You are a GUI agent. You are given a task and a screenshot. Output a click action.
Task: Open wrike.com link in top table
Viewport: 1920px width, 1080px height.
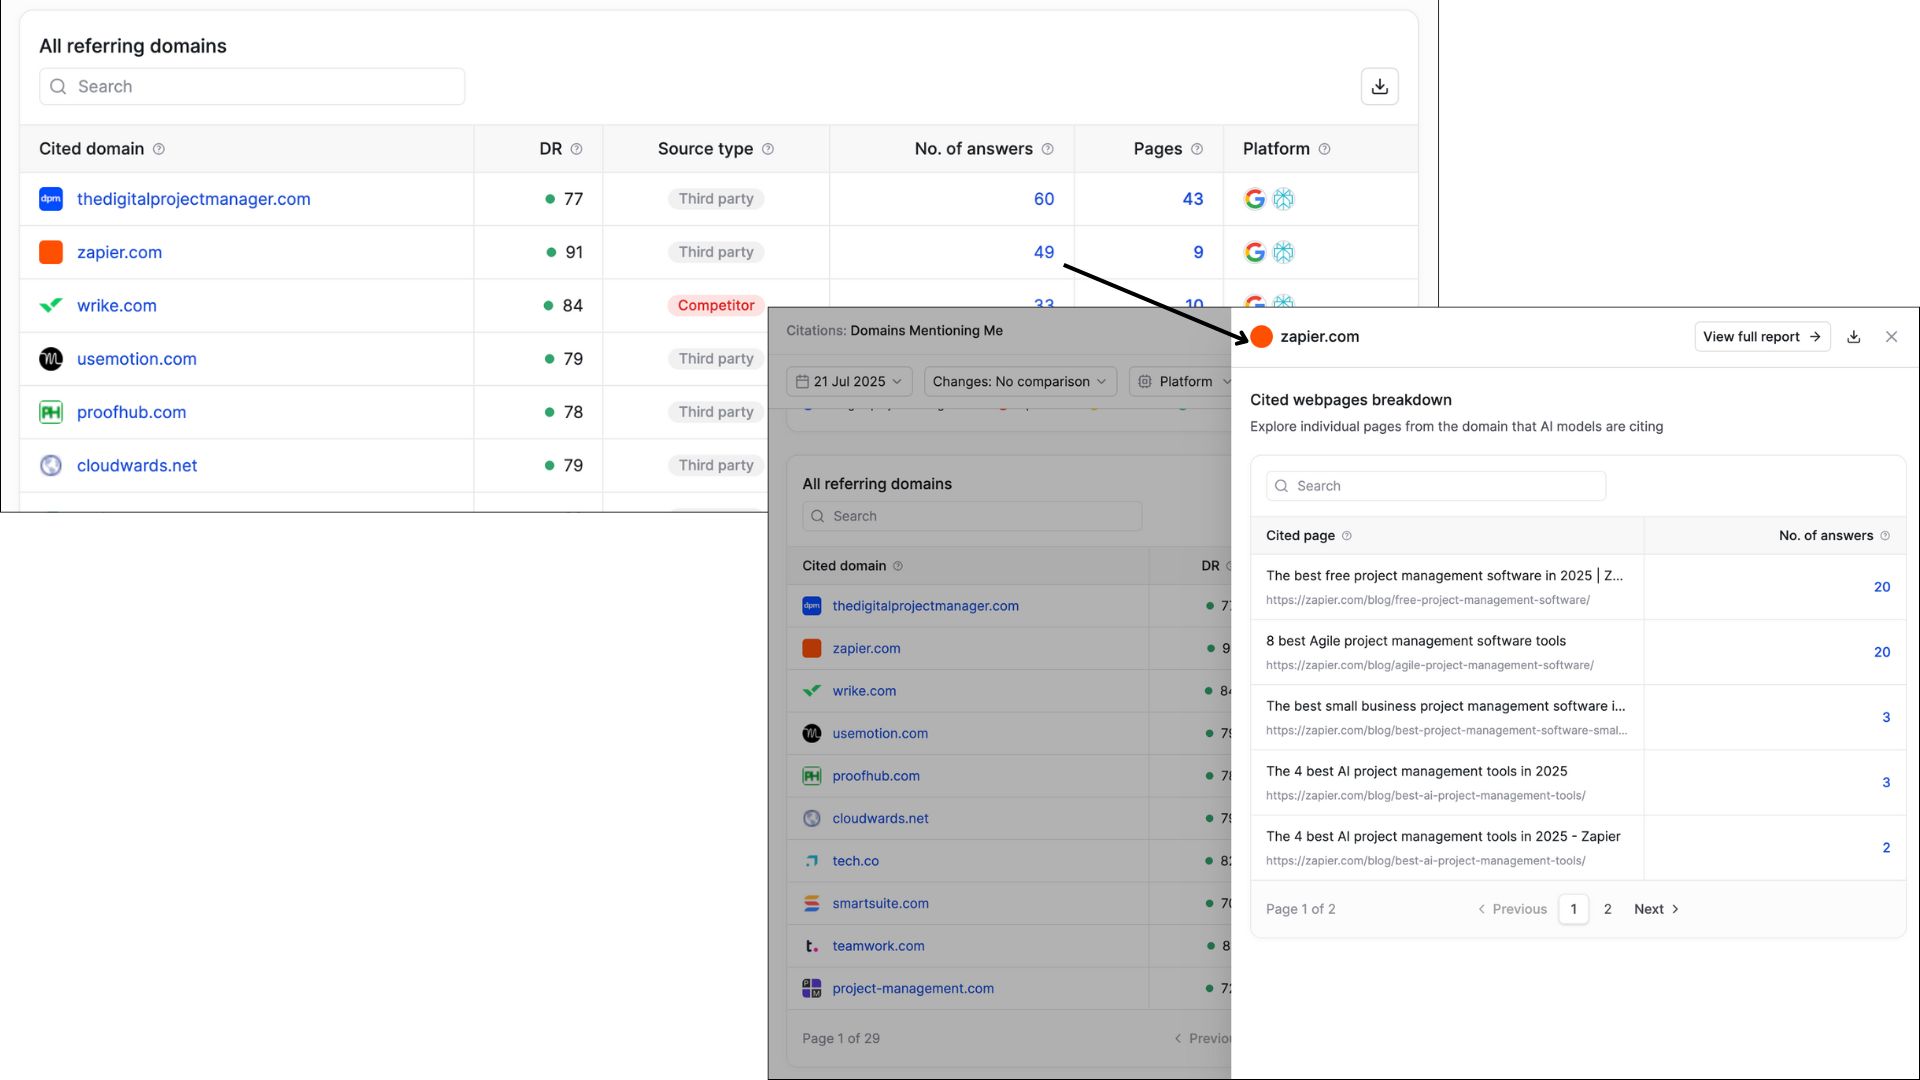(x=117, y=305)
